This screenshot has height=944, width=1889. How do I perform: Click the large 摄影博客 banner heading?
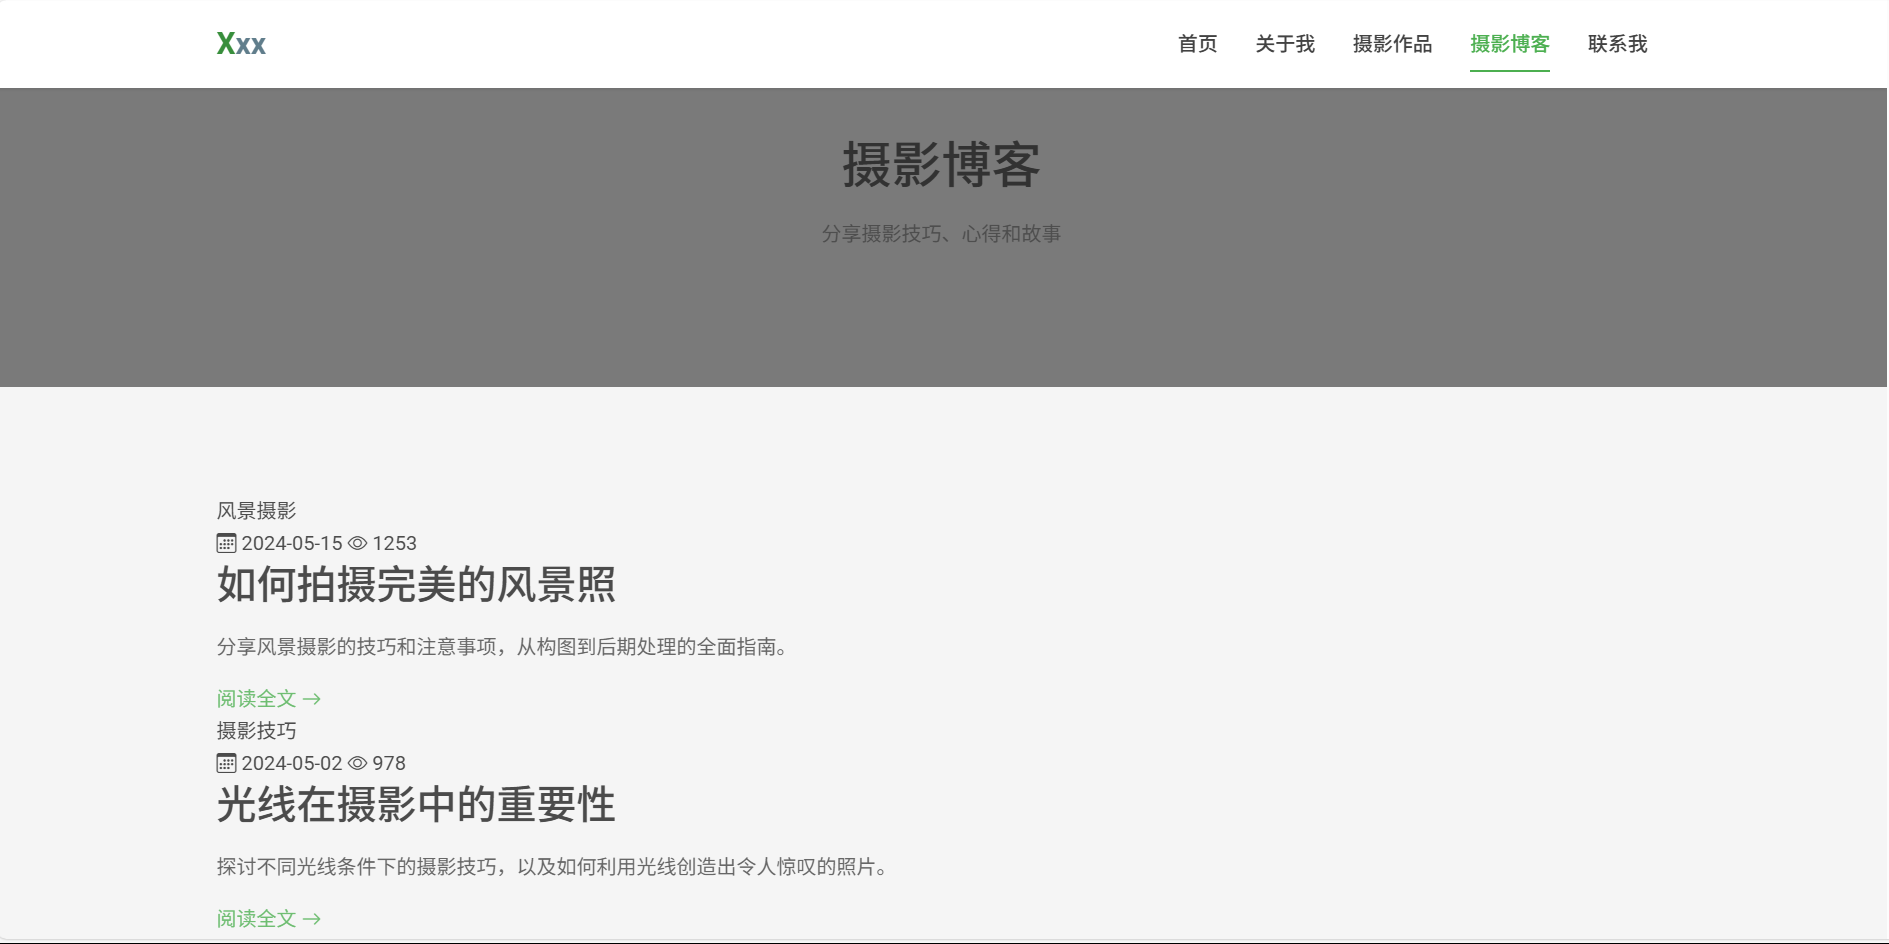[x=941, y=165]
